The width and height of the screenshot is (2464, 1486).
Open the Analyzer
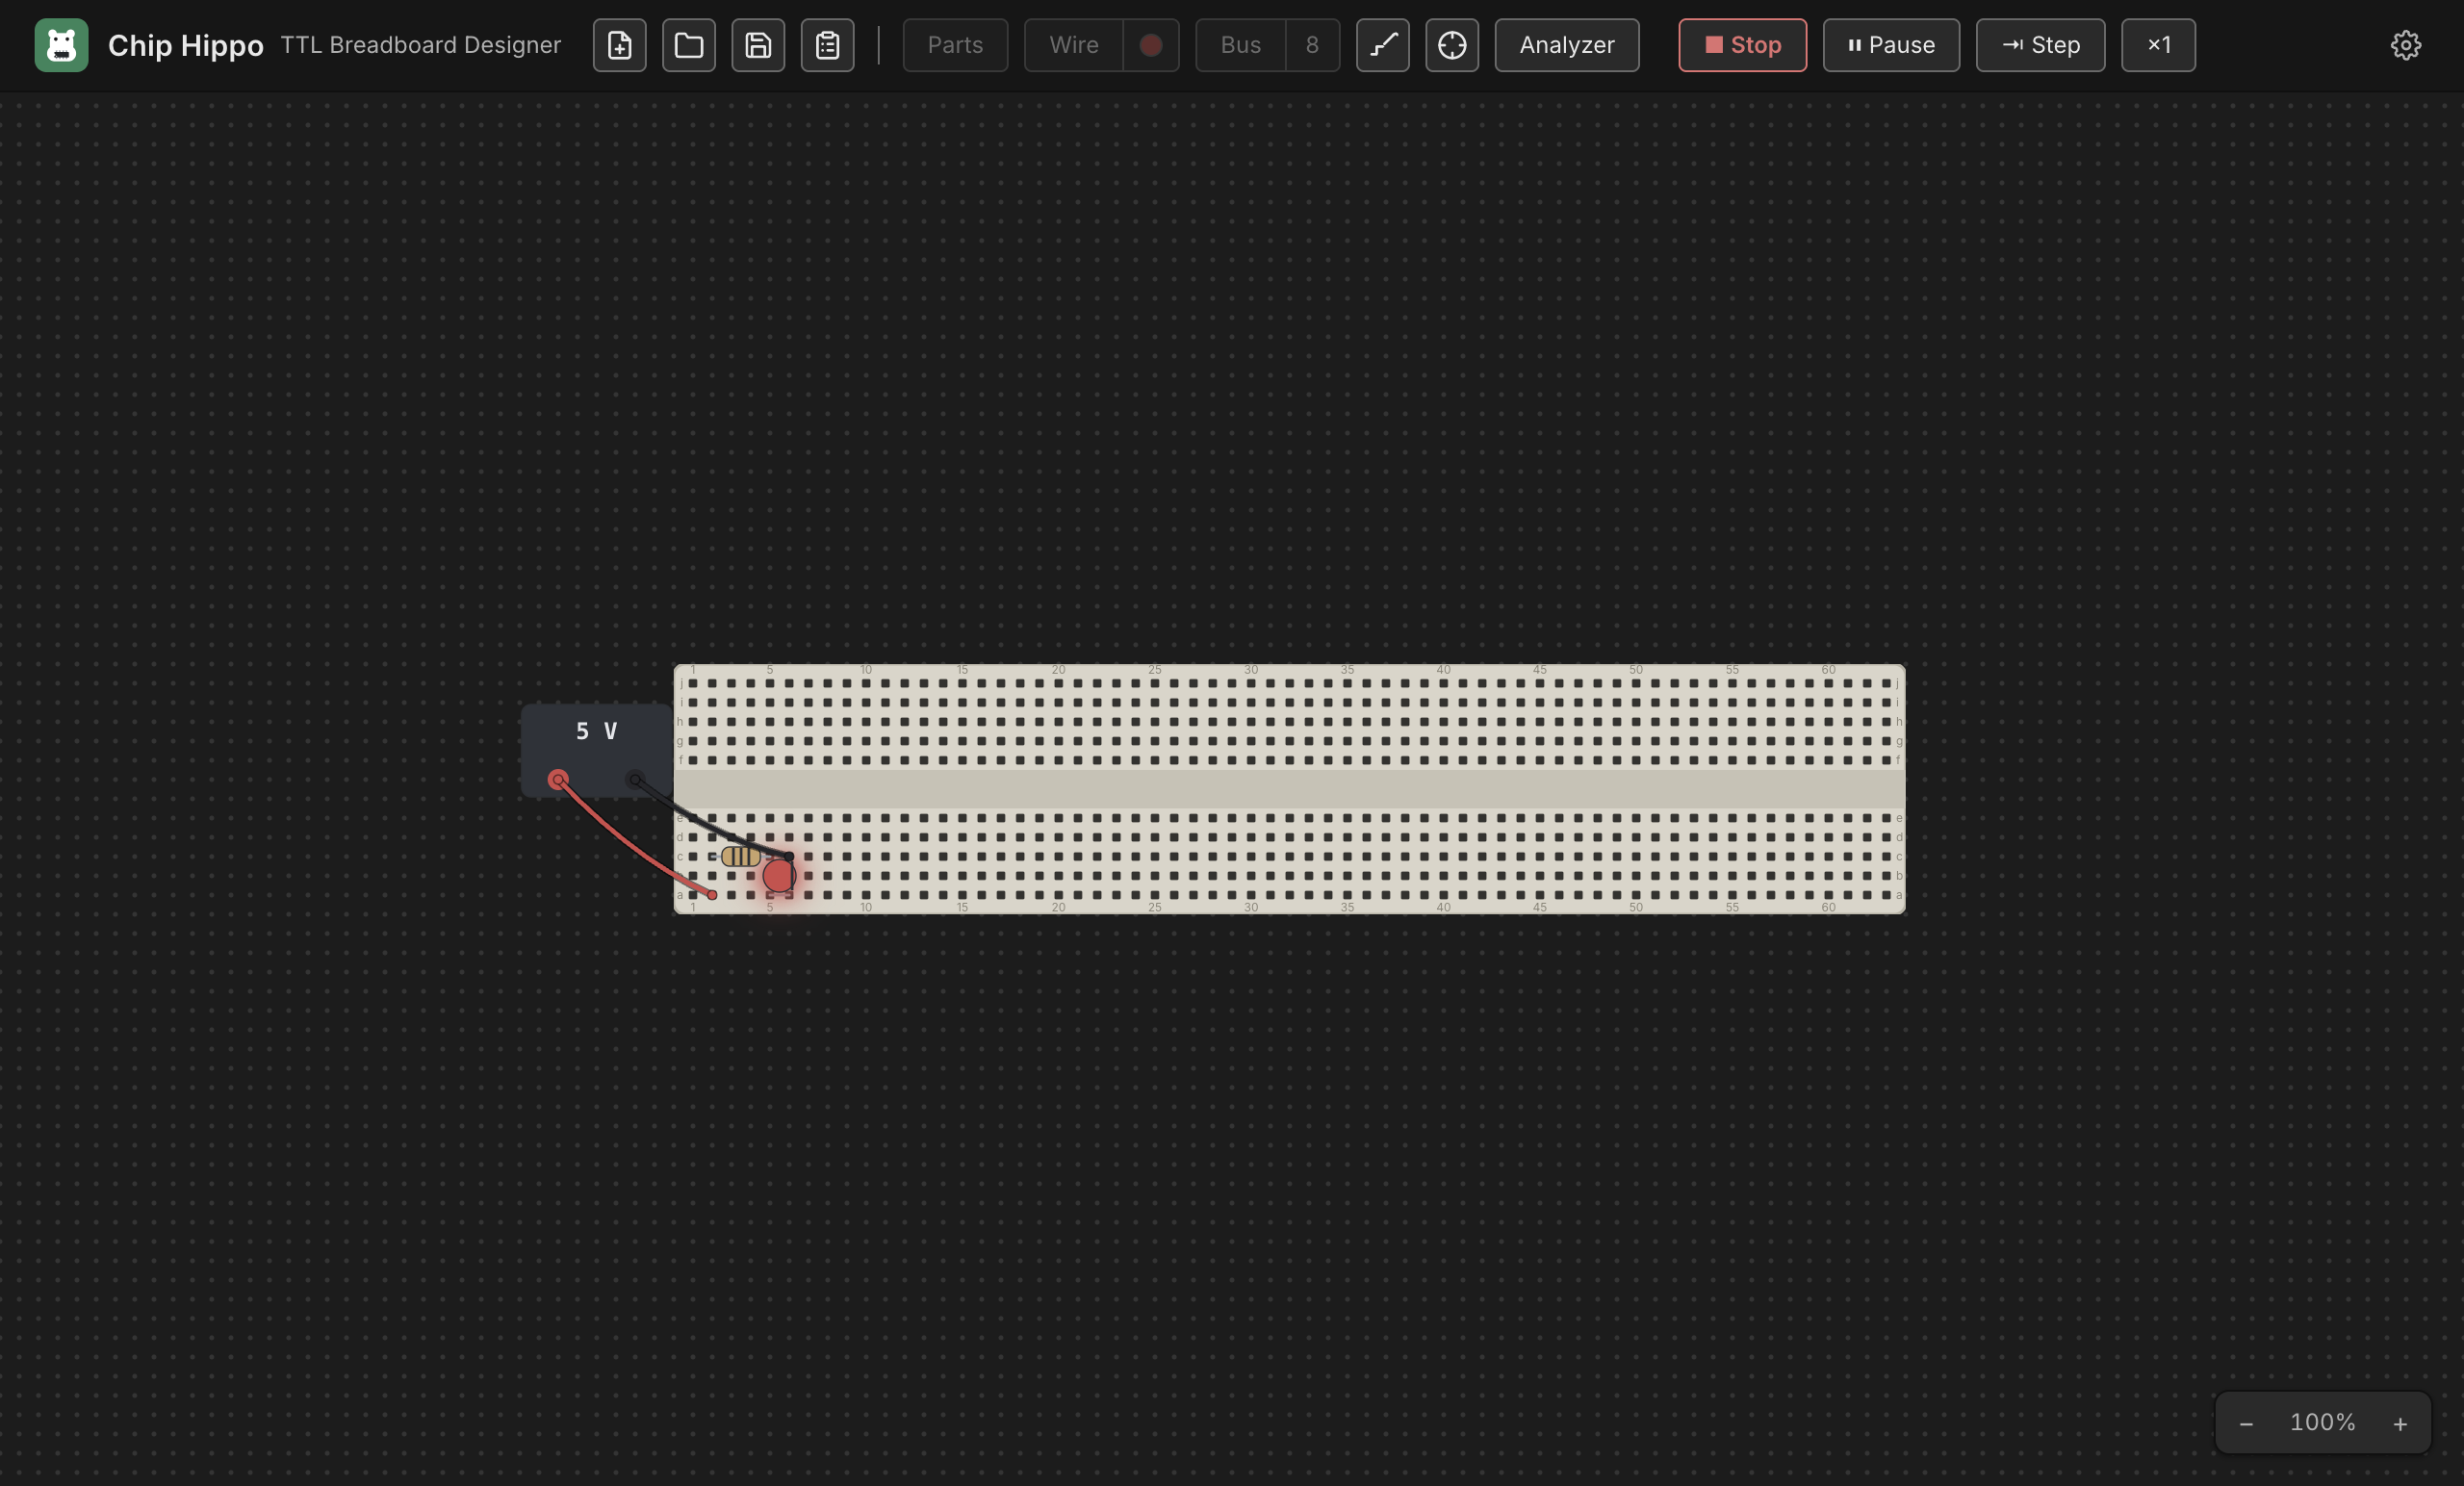[1567, 45]
